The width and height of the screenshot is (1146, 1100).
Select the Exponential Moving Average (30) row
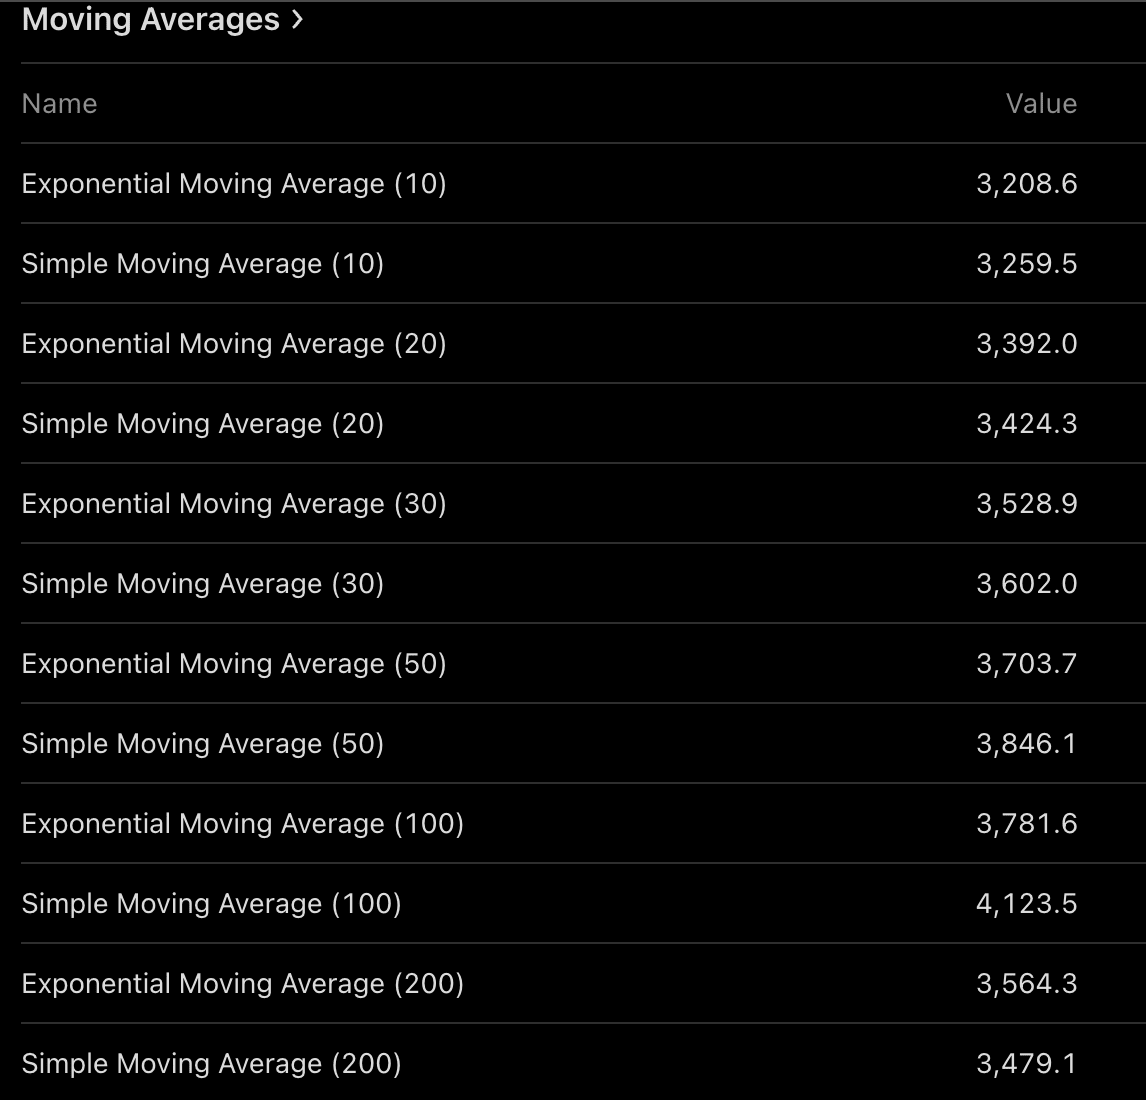(234, 504)
